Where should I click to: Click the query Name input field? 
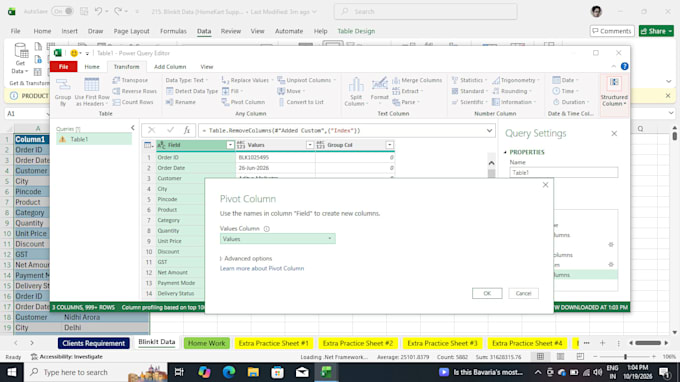[564, 173]
